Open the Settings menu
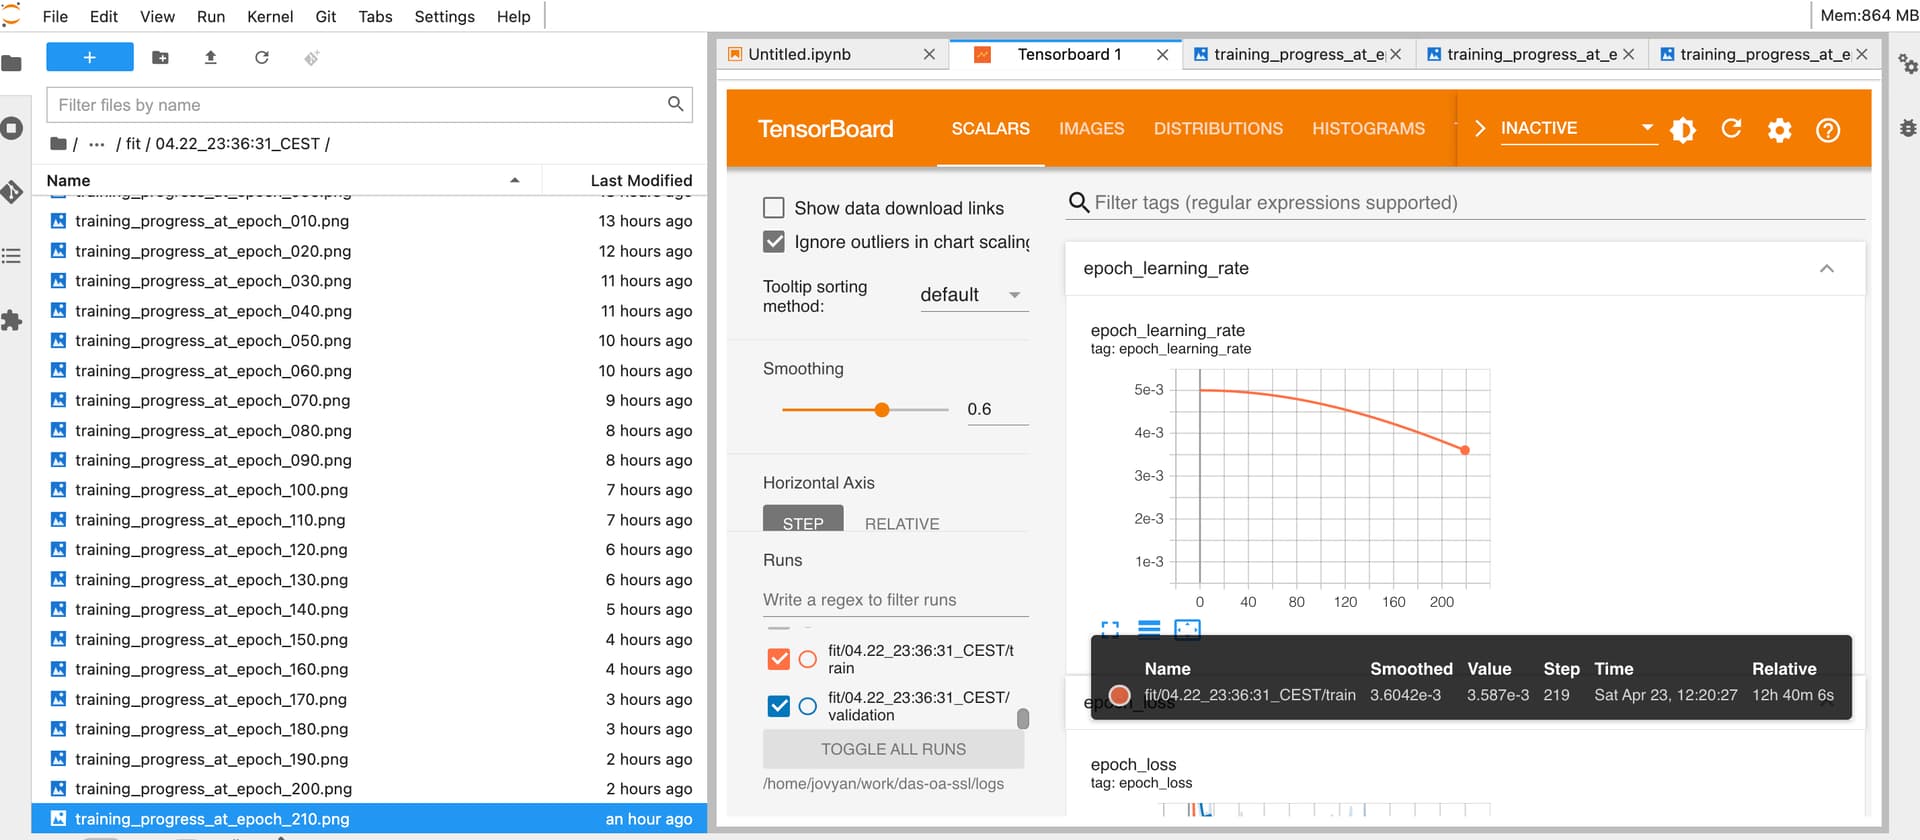This screenshot has width=1920, height=840. [445, 17]
